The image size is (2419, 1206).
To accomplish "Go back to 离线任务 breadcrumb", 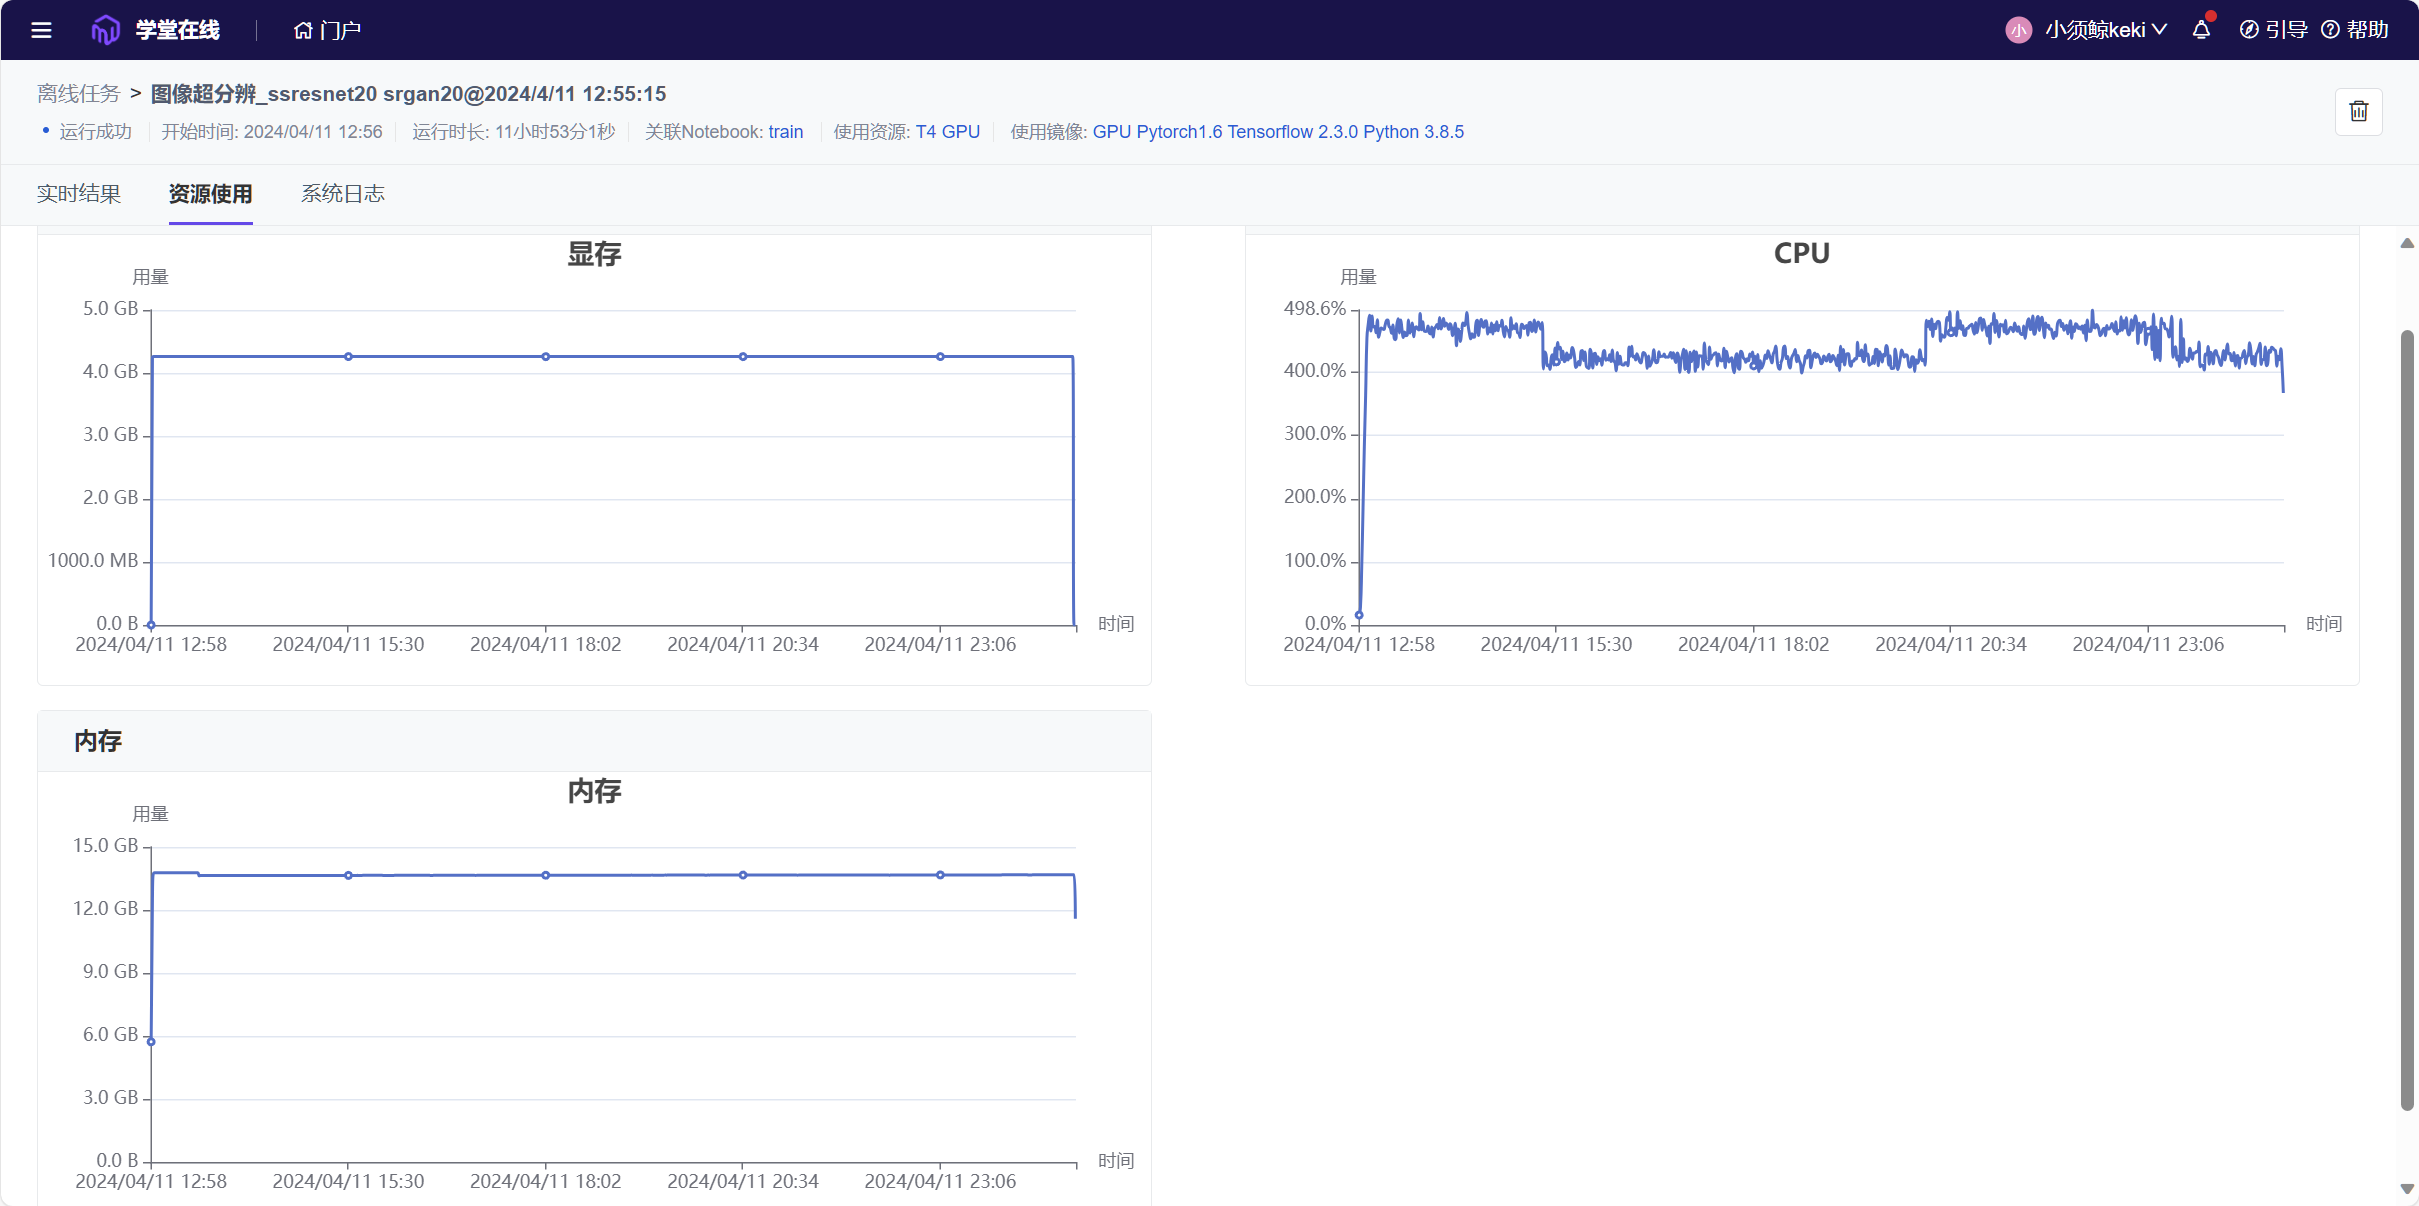I will (x=78, y=94).
